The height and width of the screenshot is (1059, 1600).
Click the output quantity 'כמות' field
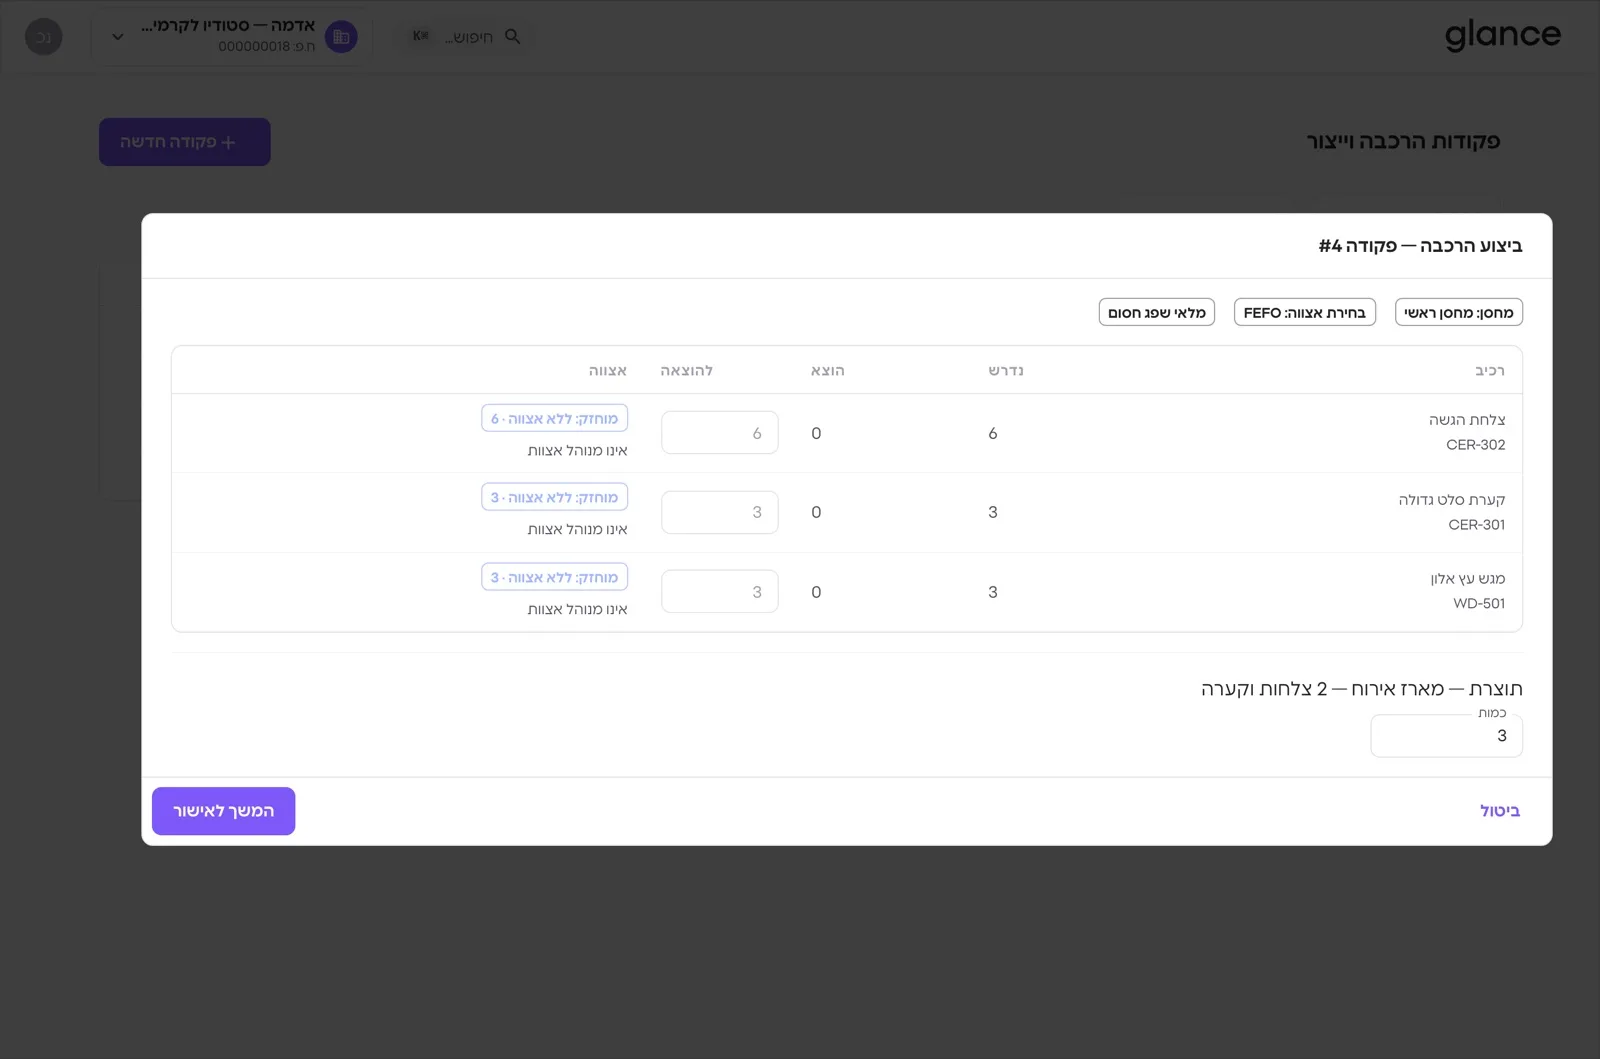coord(1446,736)
